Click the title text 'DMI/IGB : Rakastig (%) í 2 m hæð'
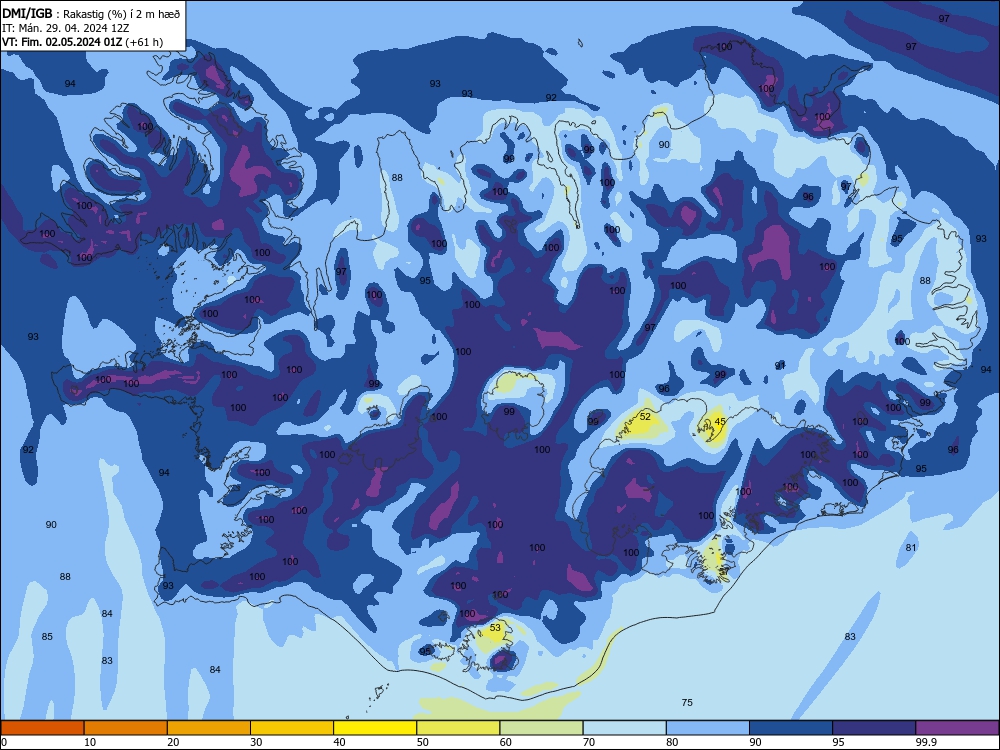The height and width of the screenshot is (750, 1000). tap(91, 14)
